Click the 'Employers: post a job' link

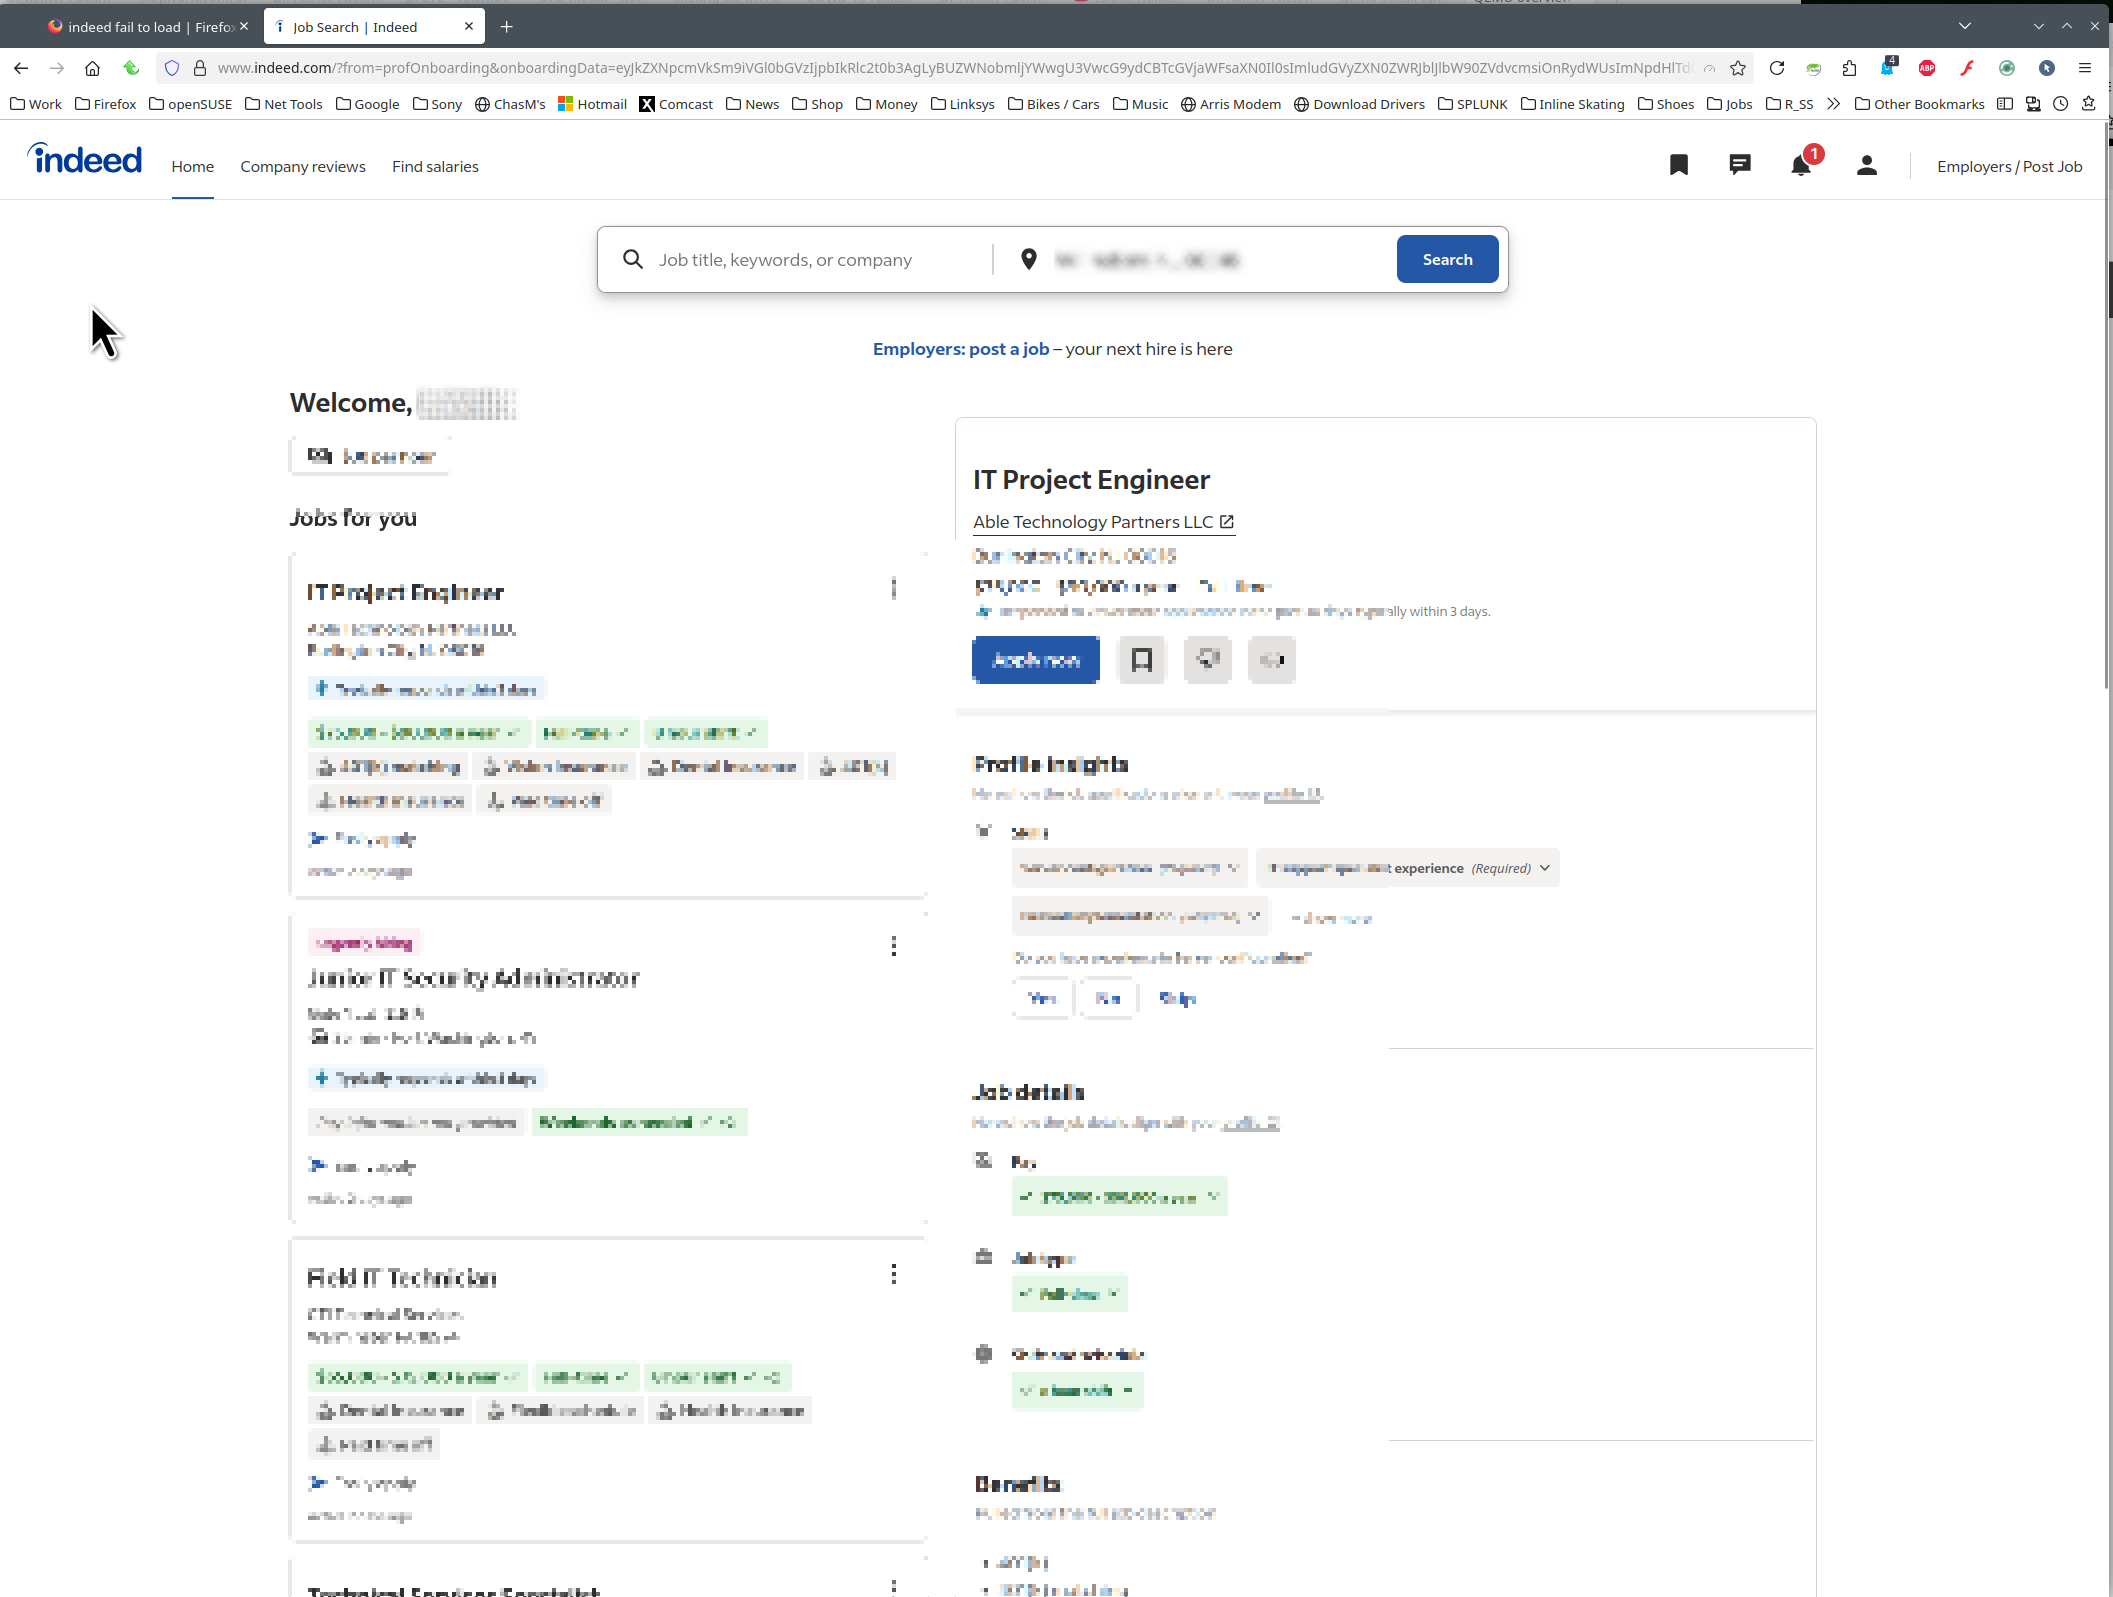[960, 349]
